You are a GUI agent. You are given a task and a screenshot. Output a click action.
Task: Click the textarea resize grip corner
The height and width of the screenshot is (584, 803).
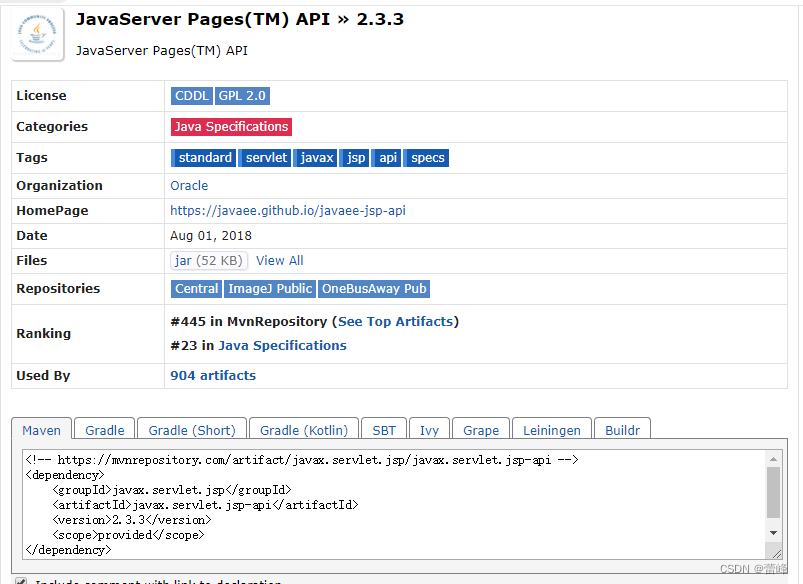point(776,554)
